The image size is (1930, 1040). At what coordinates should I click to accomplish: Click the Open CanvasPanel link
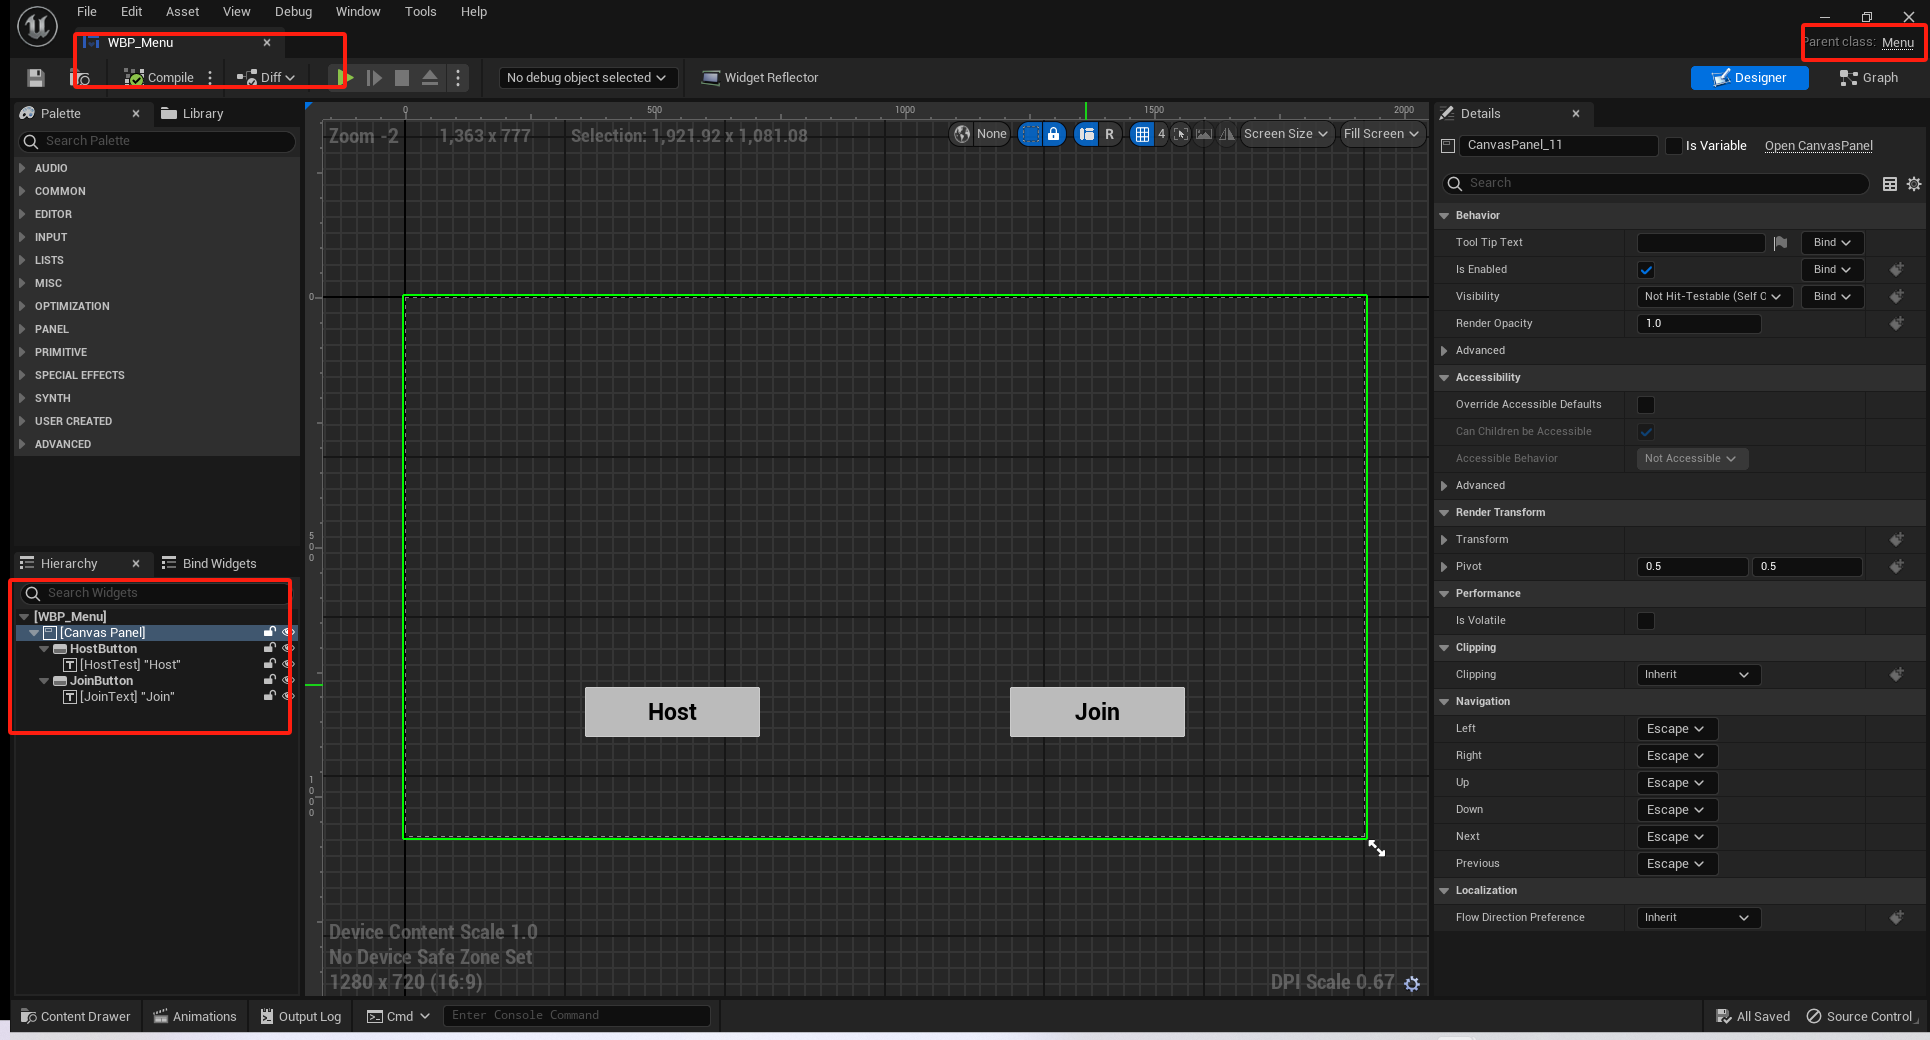pos(1818,146)
